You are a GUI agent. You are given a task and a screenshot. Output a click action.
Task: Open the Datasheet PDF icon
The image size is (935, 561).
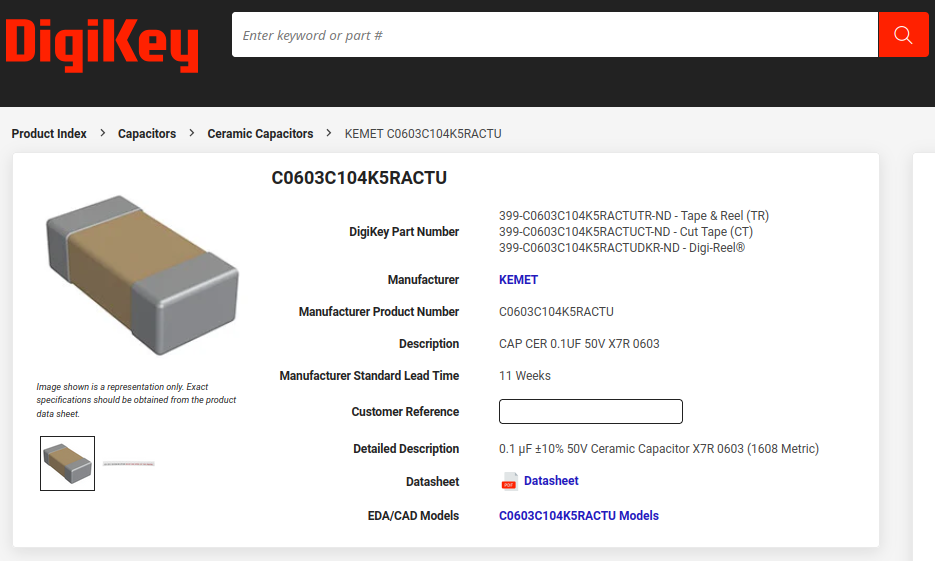click(x=509, y=481)
